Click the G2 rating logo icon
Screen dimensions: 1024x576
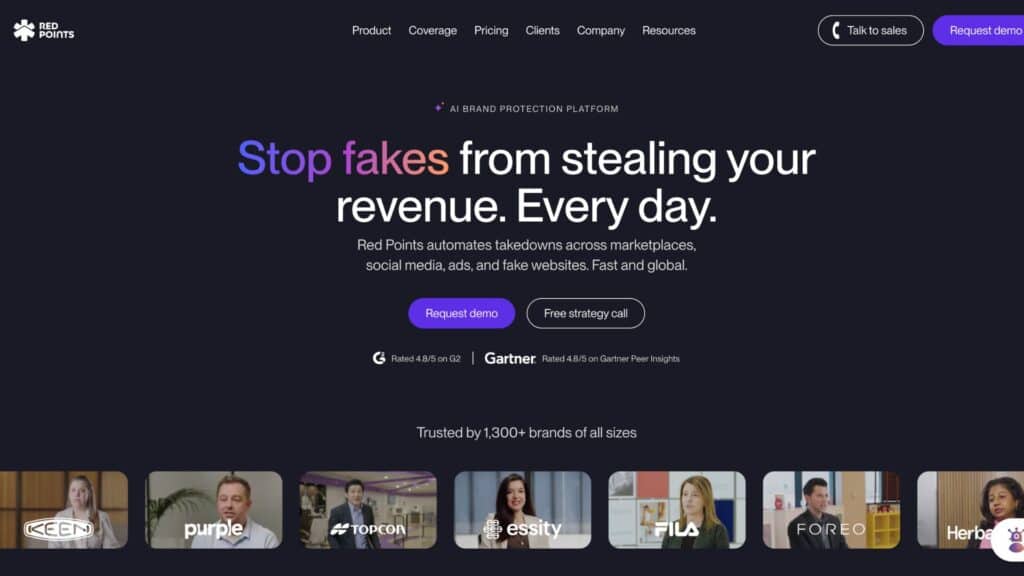[x=379, y=358]
